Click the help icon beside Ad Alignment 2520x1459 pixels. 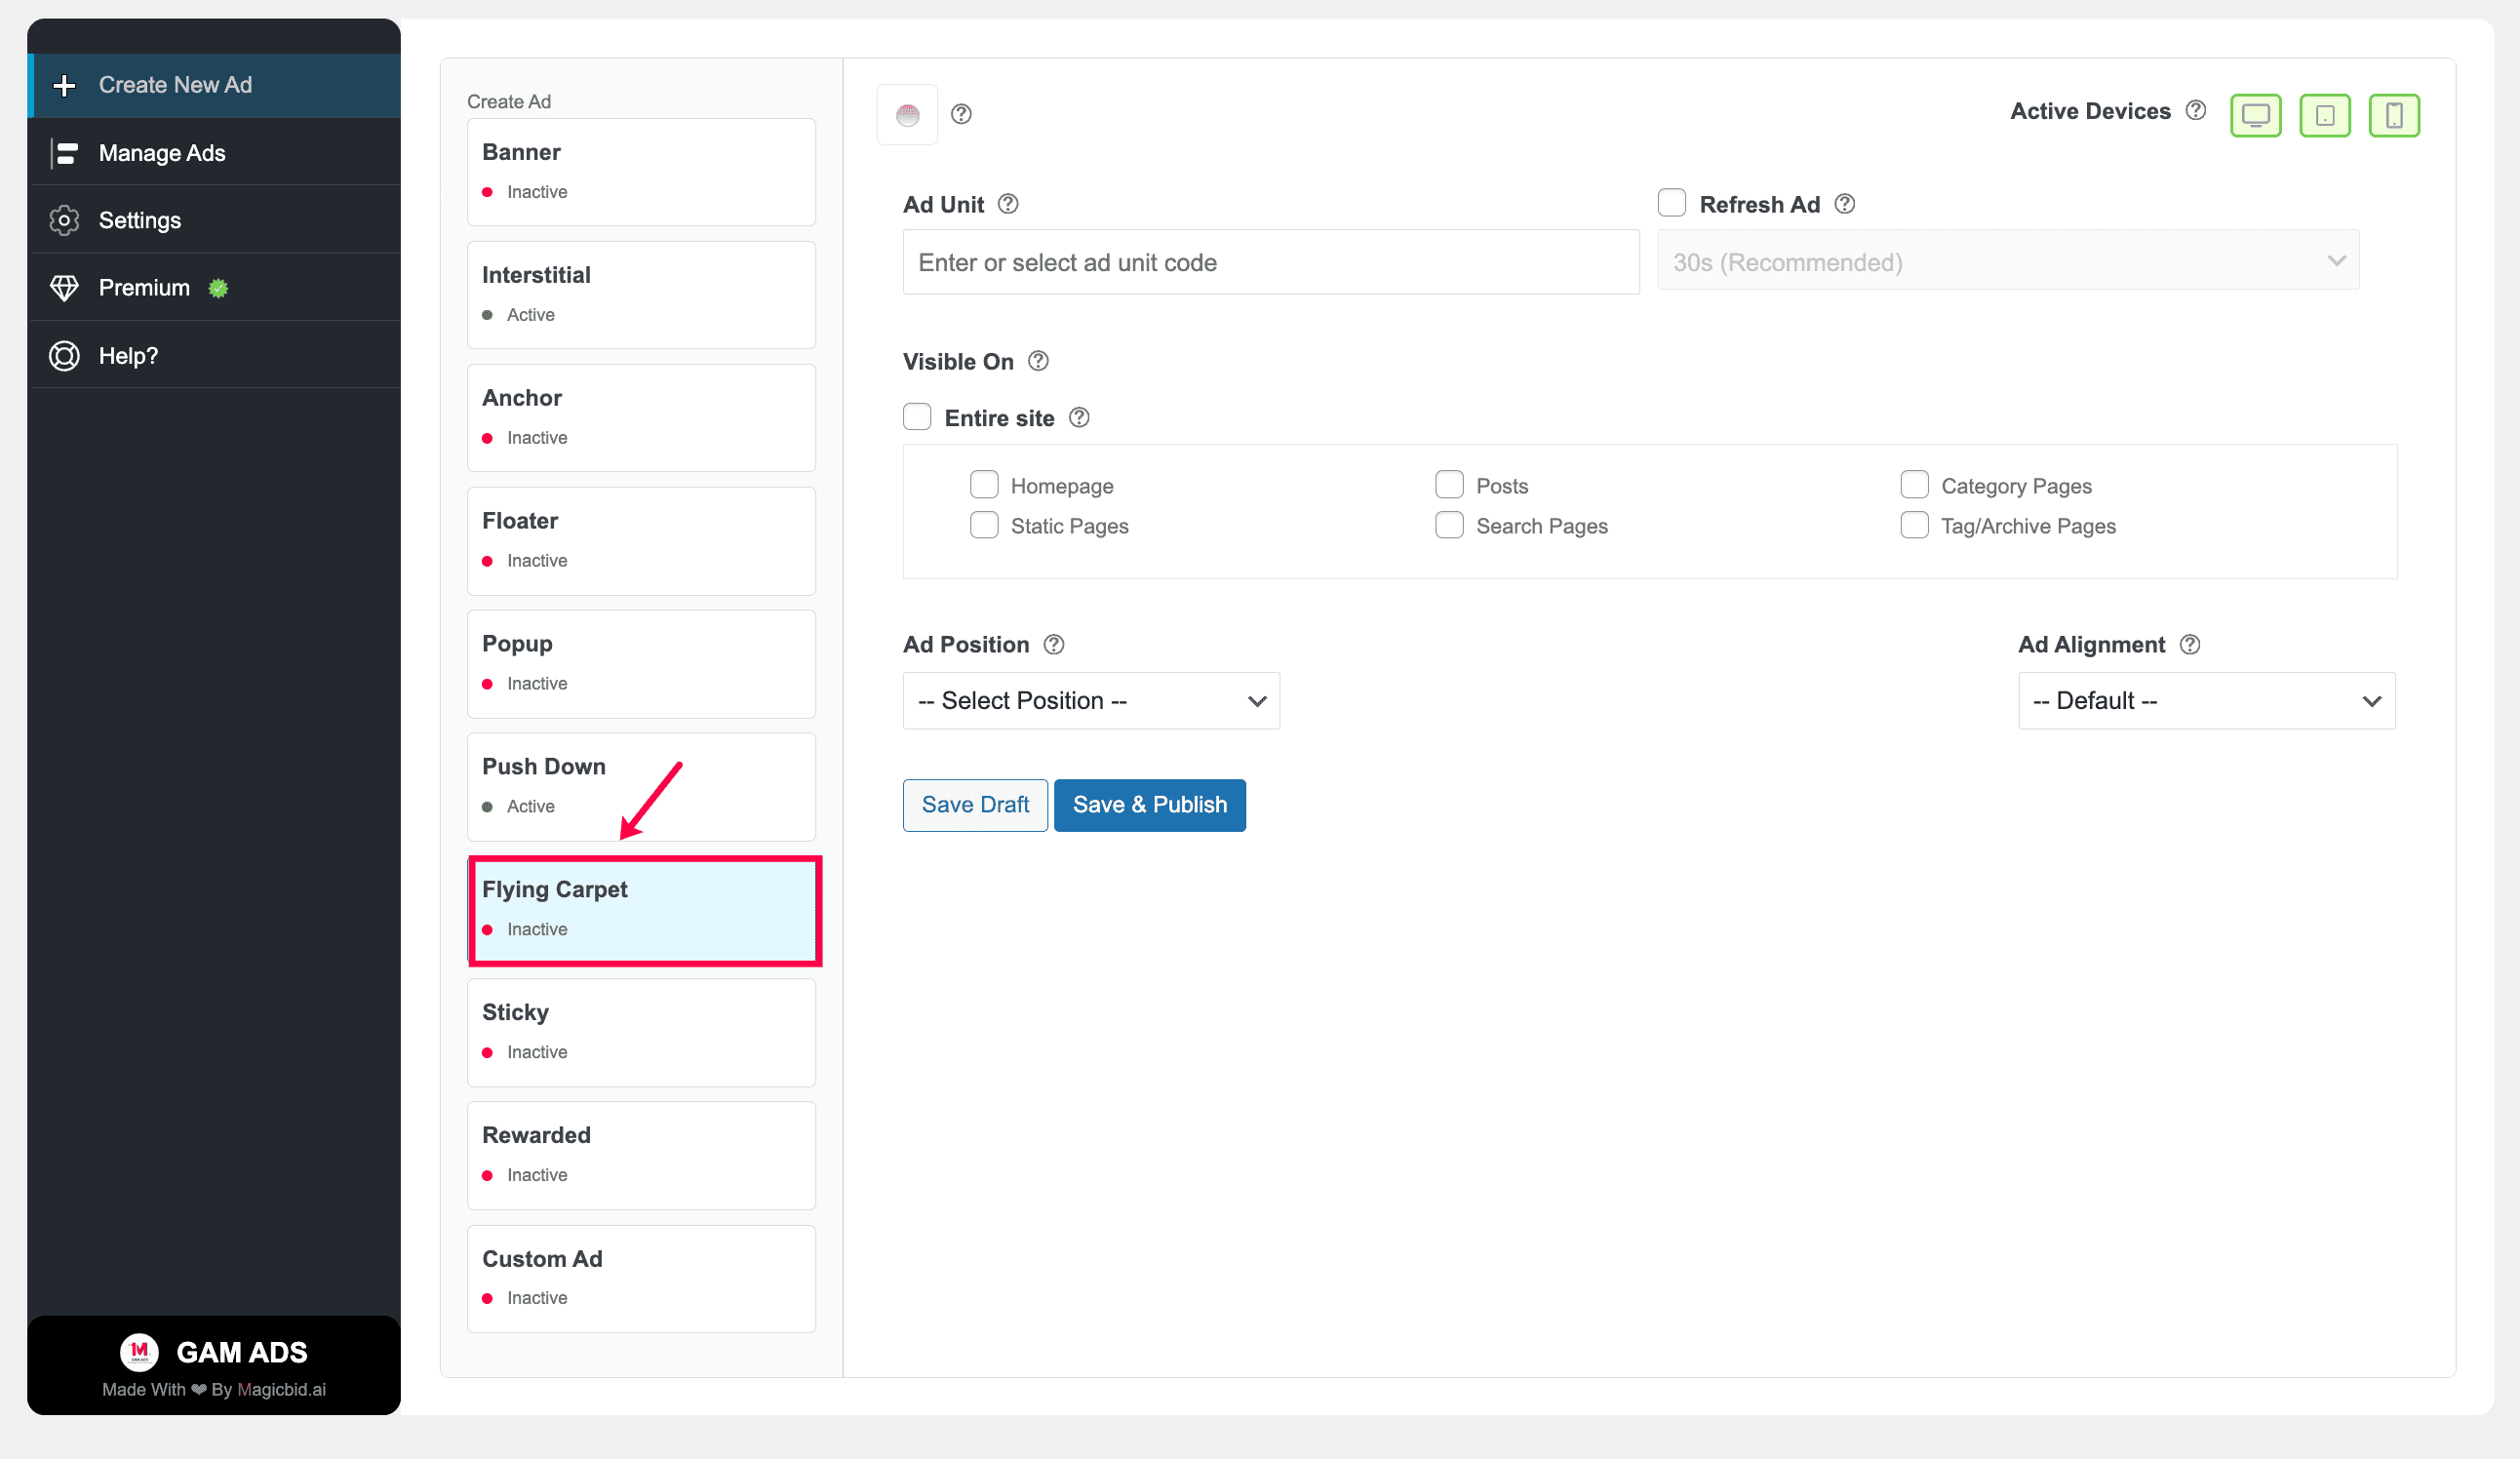[2190, 645]
